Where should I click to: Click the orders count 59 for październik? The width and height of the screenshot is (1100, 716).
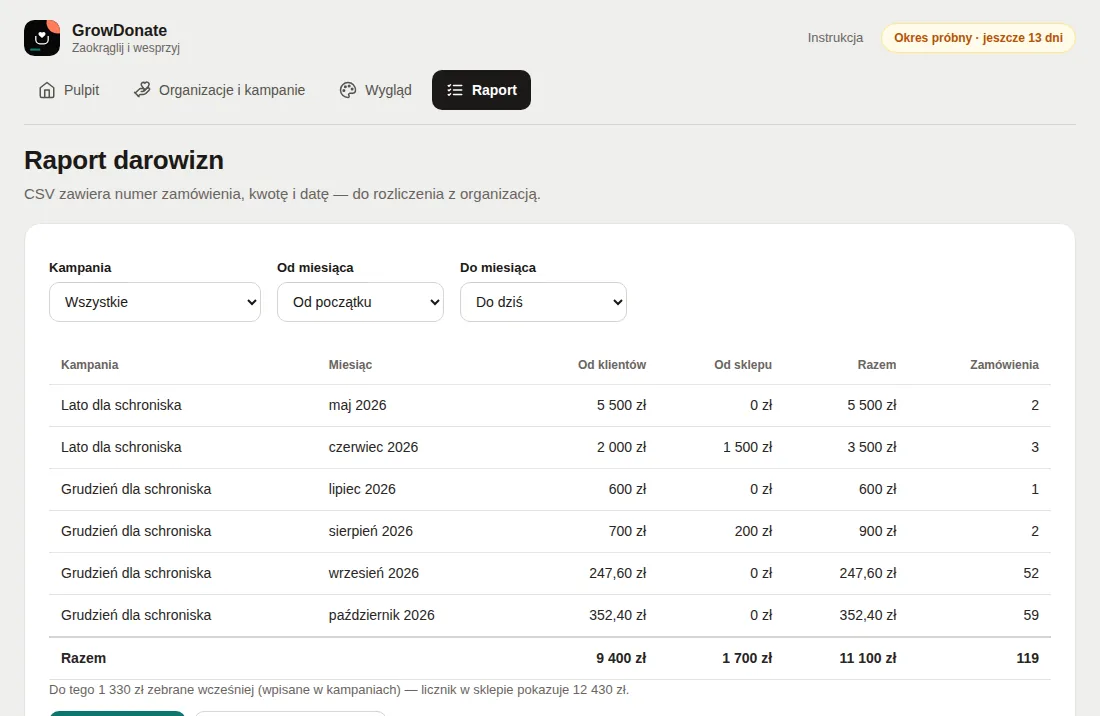click(x=1031, y=616)
